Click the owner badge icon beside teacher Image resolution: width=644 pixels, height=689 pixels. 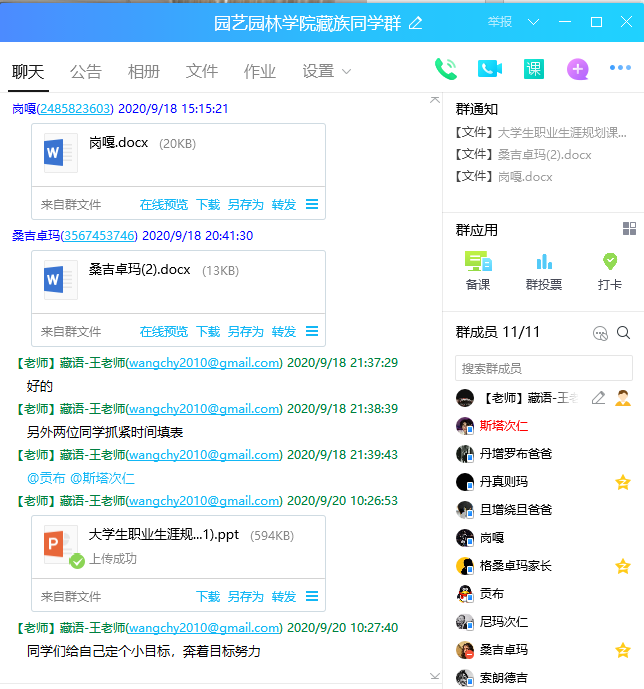(623, 398)
